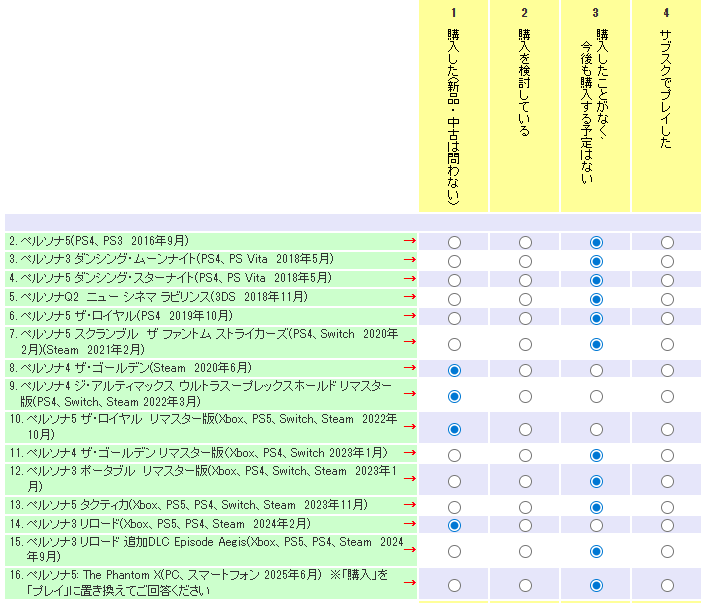Image resolution: width=701 pixels, height=603 pixels.
Task: Select option 1 for row 5 ペルソナQ2
Action: [454, 299]
